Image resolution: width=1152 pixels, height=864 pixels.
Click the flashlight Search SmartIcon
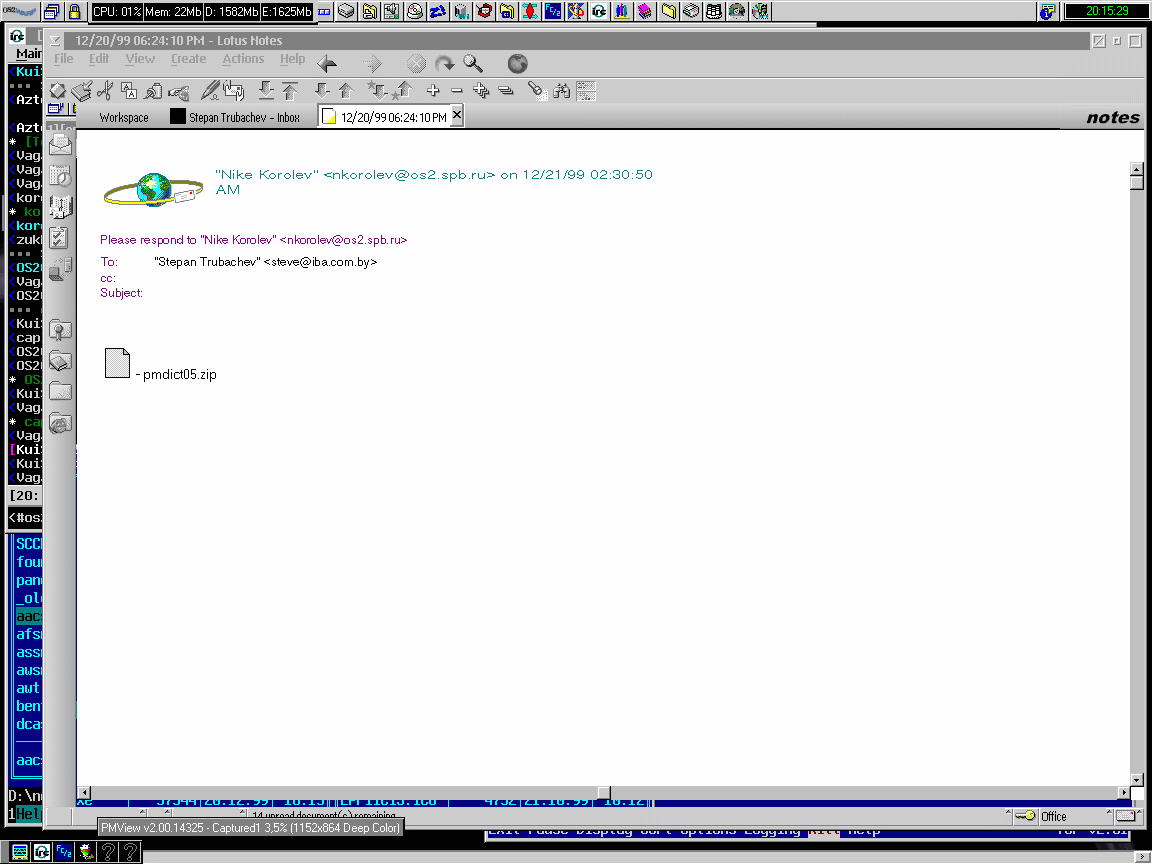pos(537,90)
